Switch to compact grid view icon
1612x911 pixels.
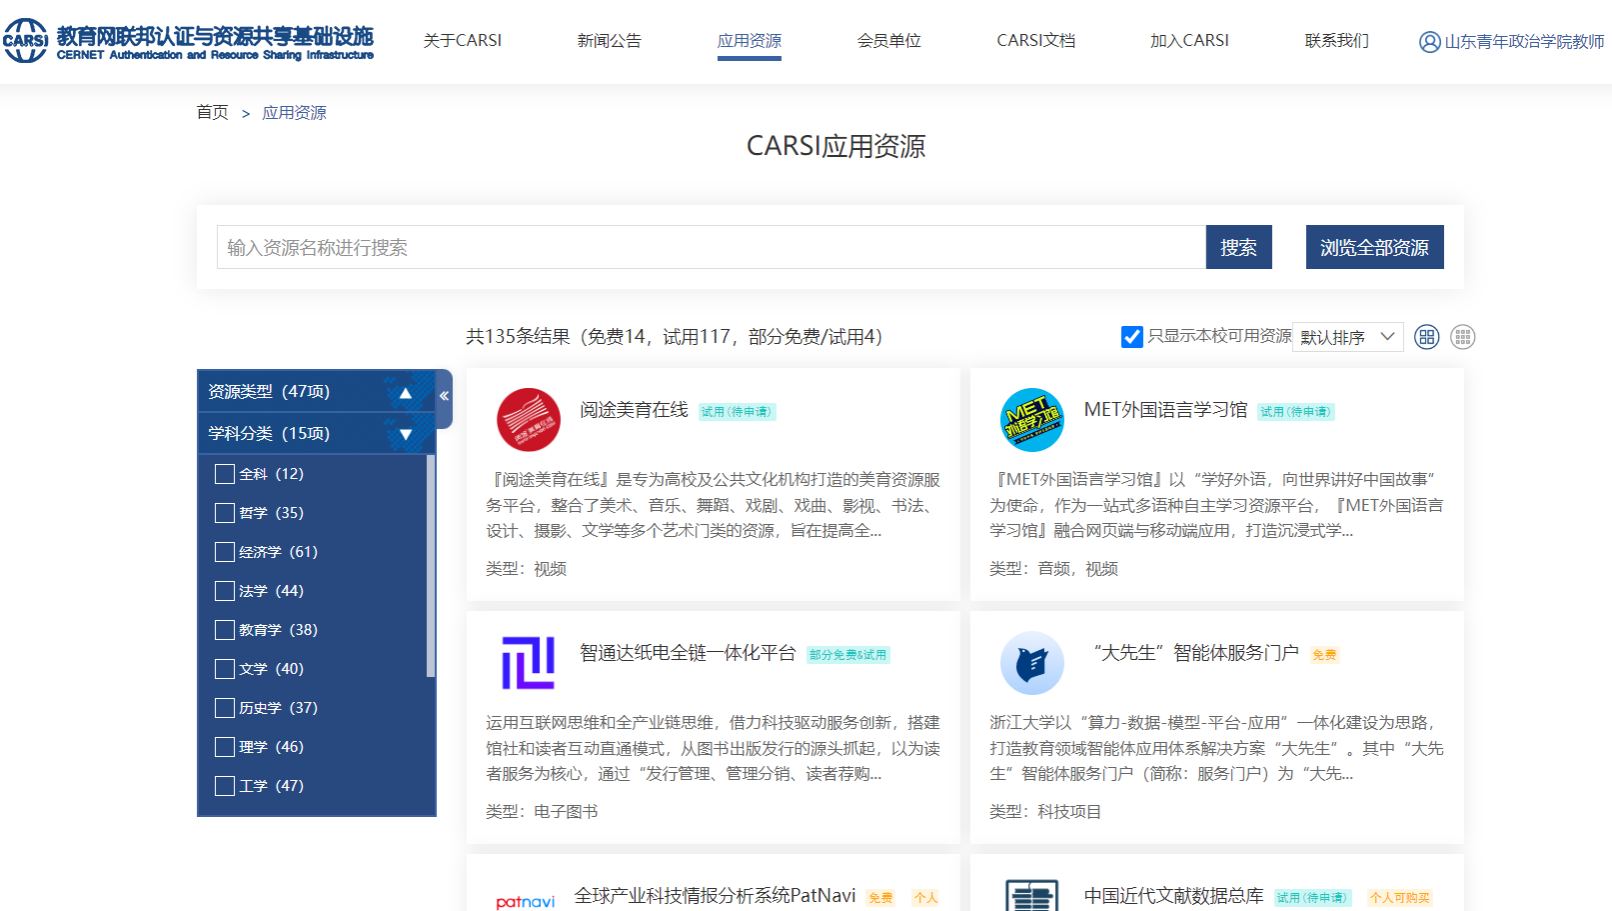(1462, 337)
